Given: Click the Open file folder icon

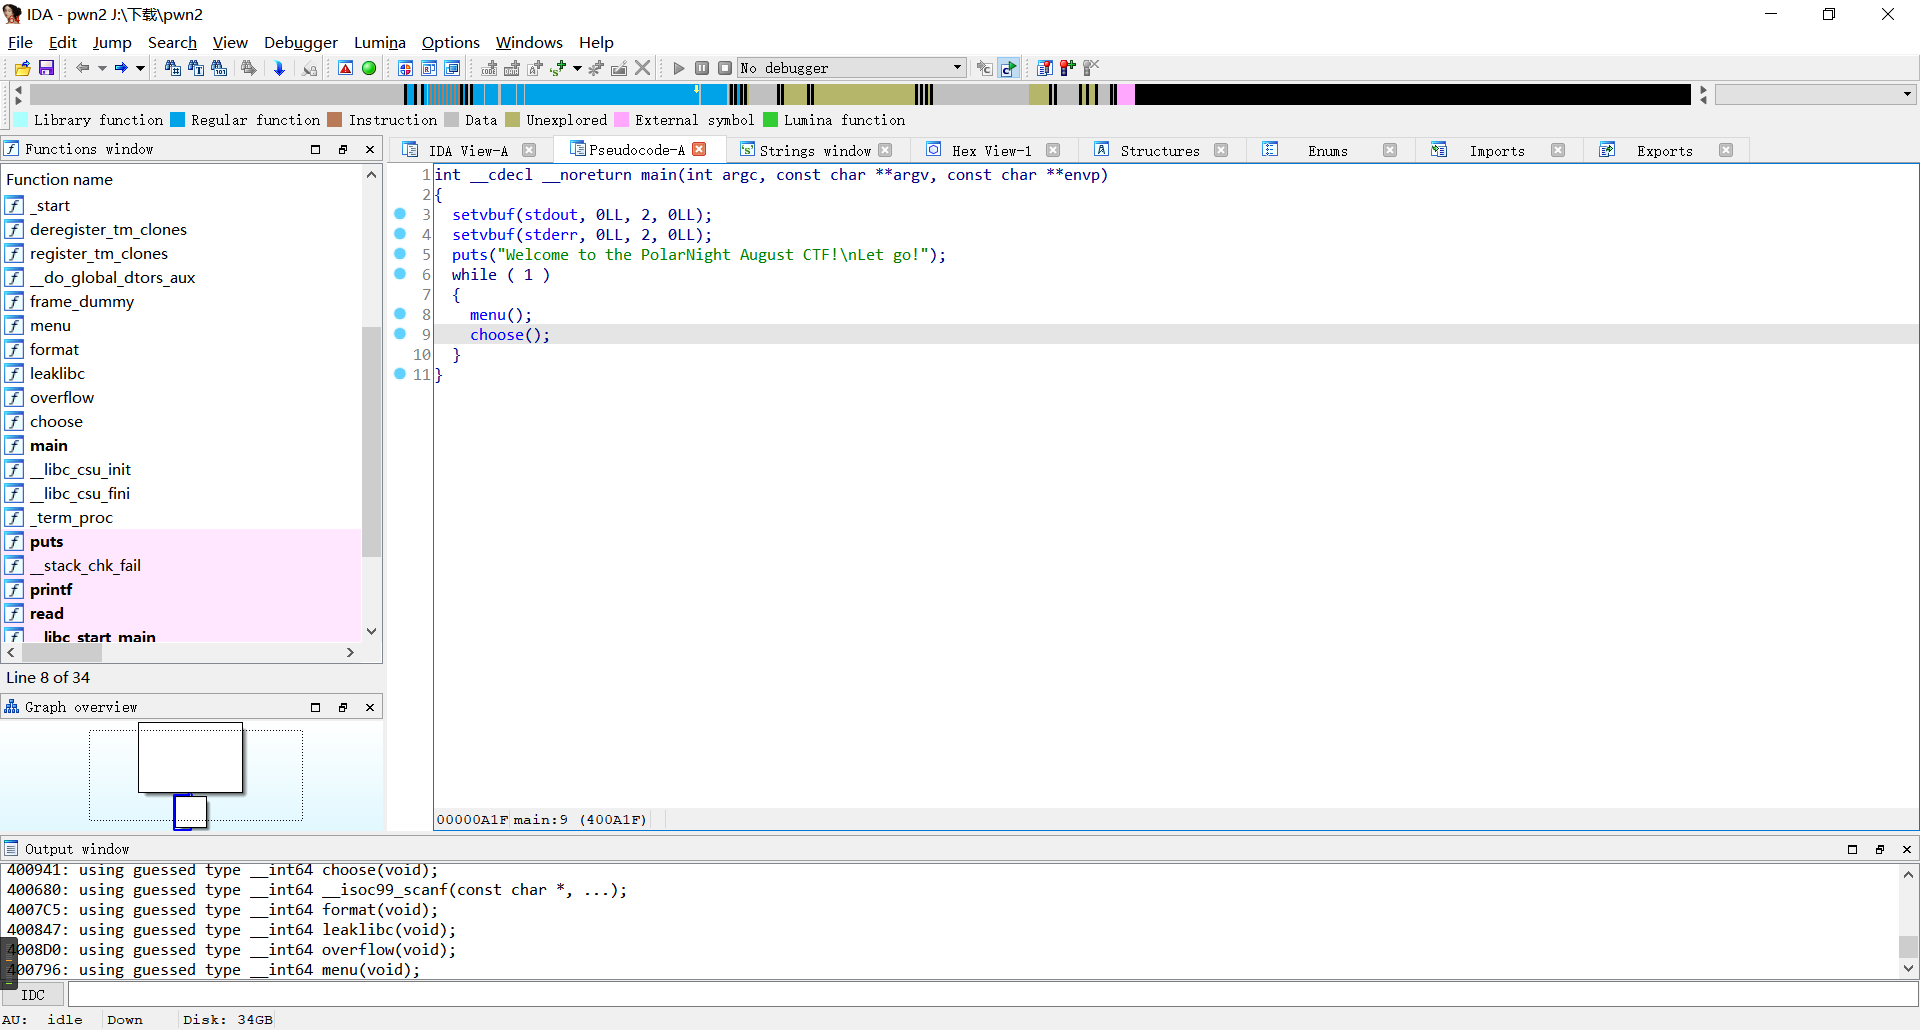Looking at the screenshot, I should [22, 68].
